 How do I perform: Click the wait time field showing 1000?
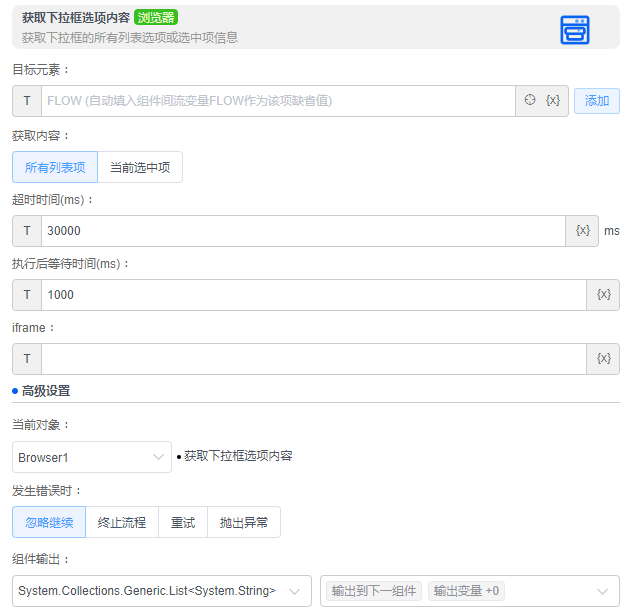314,295
